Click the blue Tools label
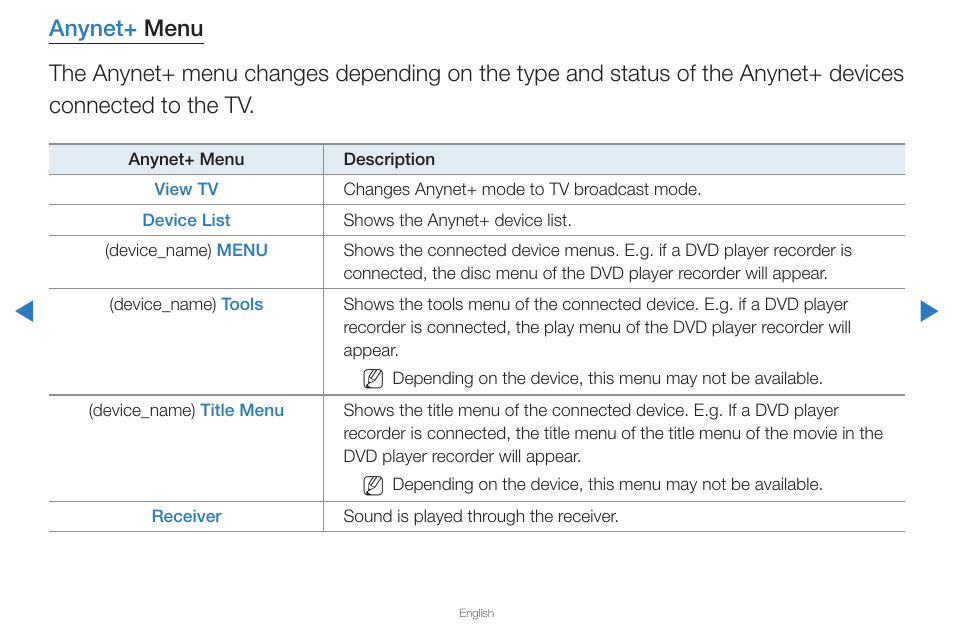954x624 pixels. tap(242, 304)
